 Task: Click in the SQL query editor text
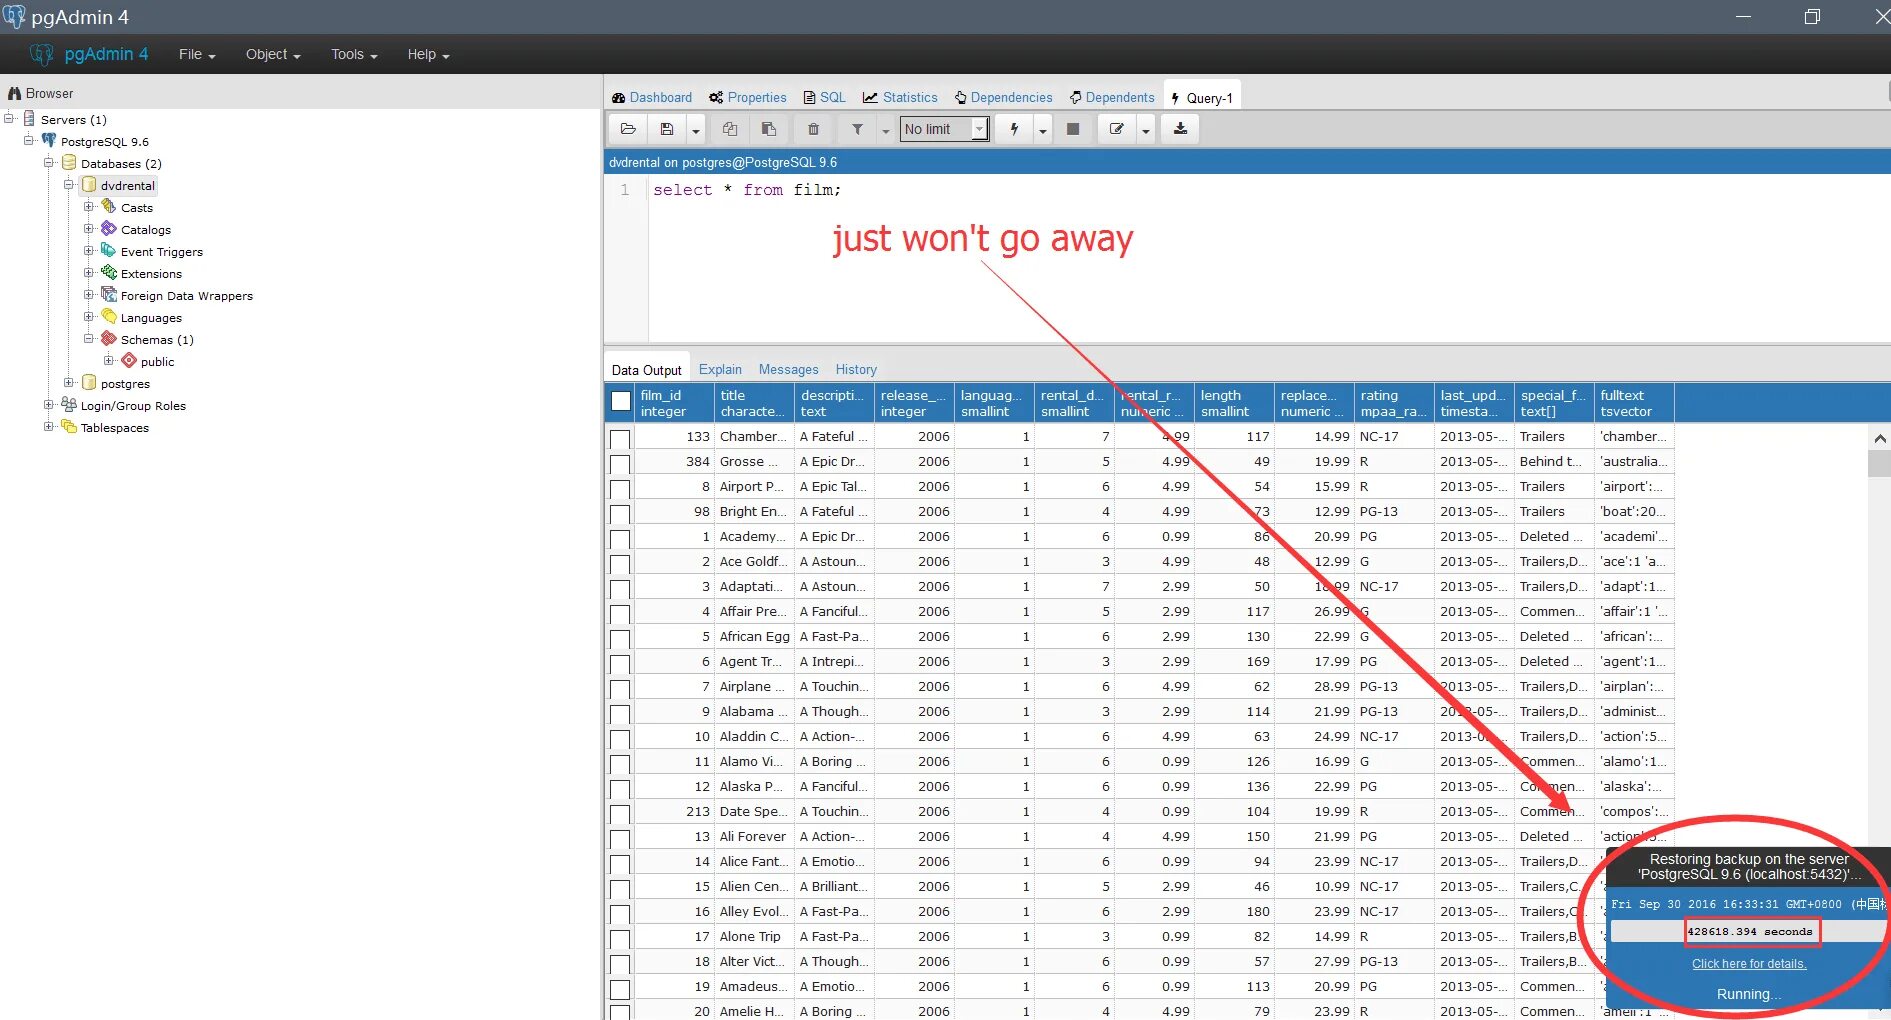coord(747,190)
